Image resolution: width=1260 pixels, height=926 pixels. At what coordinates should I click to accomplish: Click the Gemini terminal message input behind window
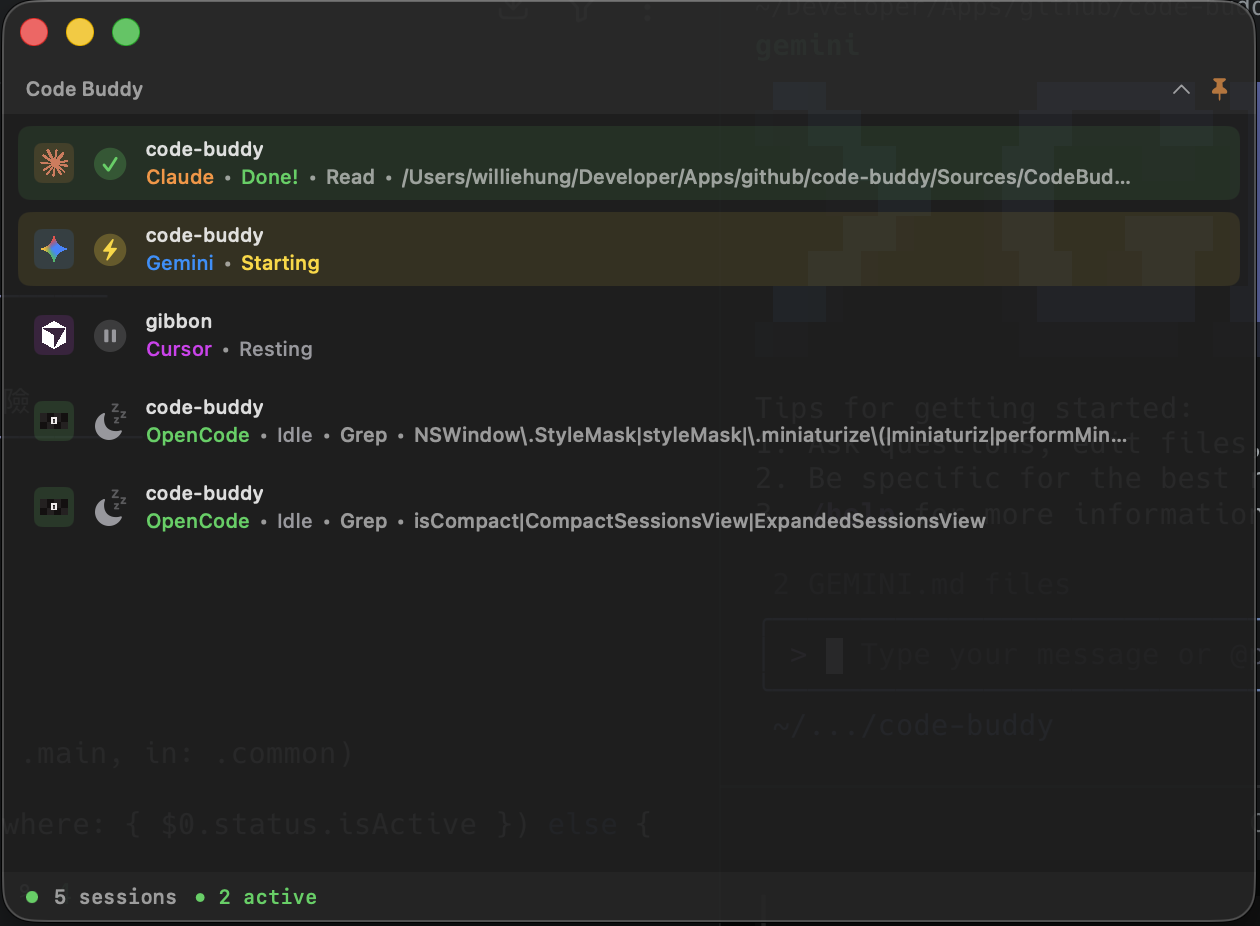[x=1010, y=655]
